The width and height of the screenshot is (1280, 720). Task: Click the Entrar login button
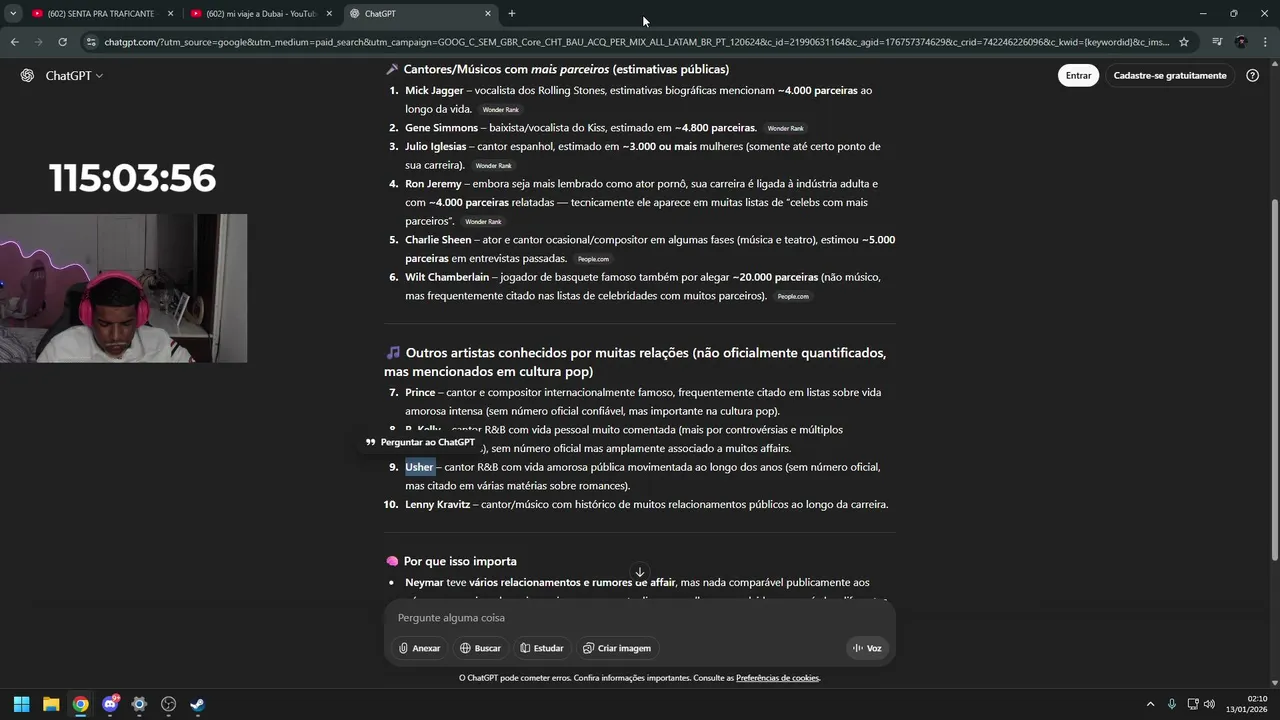click(1078, 76)
